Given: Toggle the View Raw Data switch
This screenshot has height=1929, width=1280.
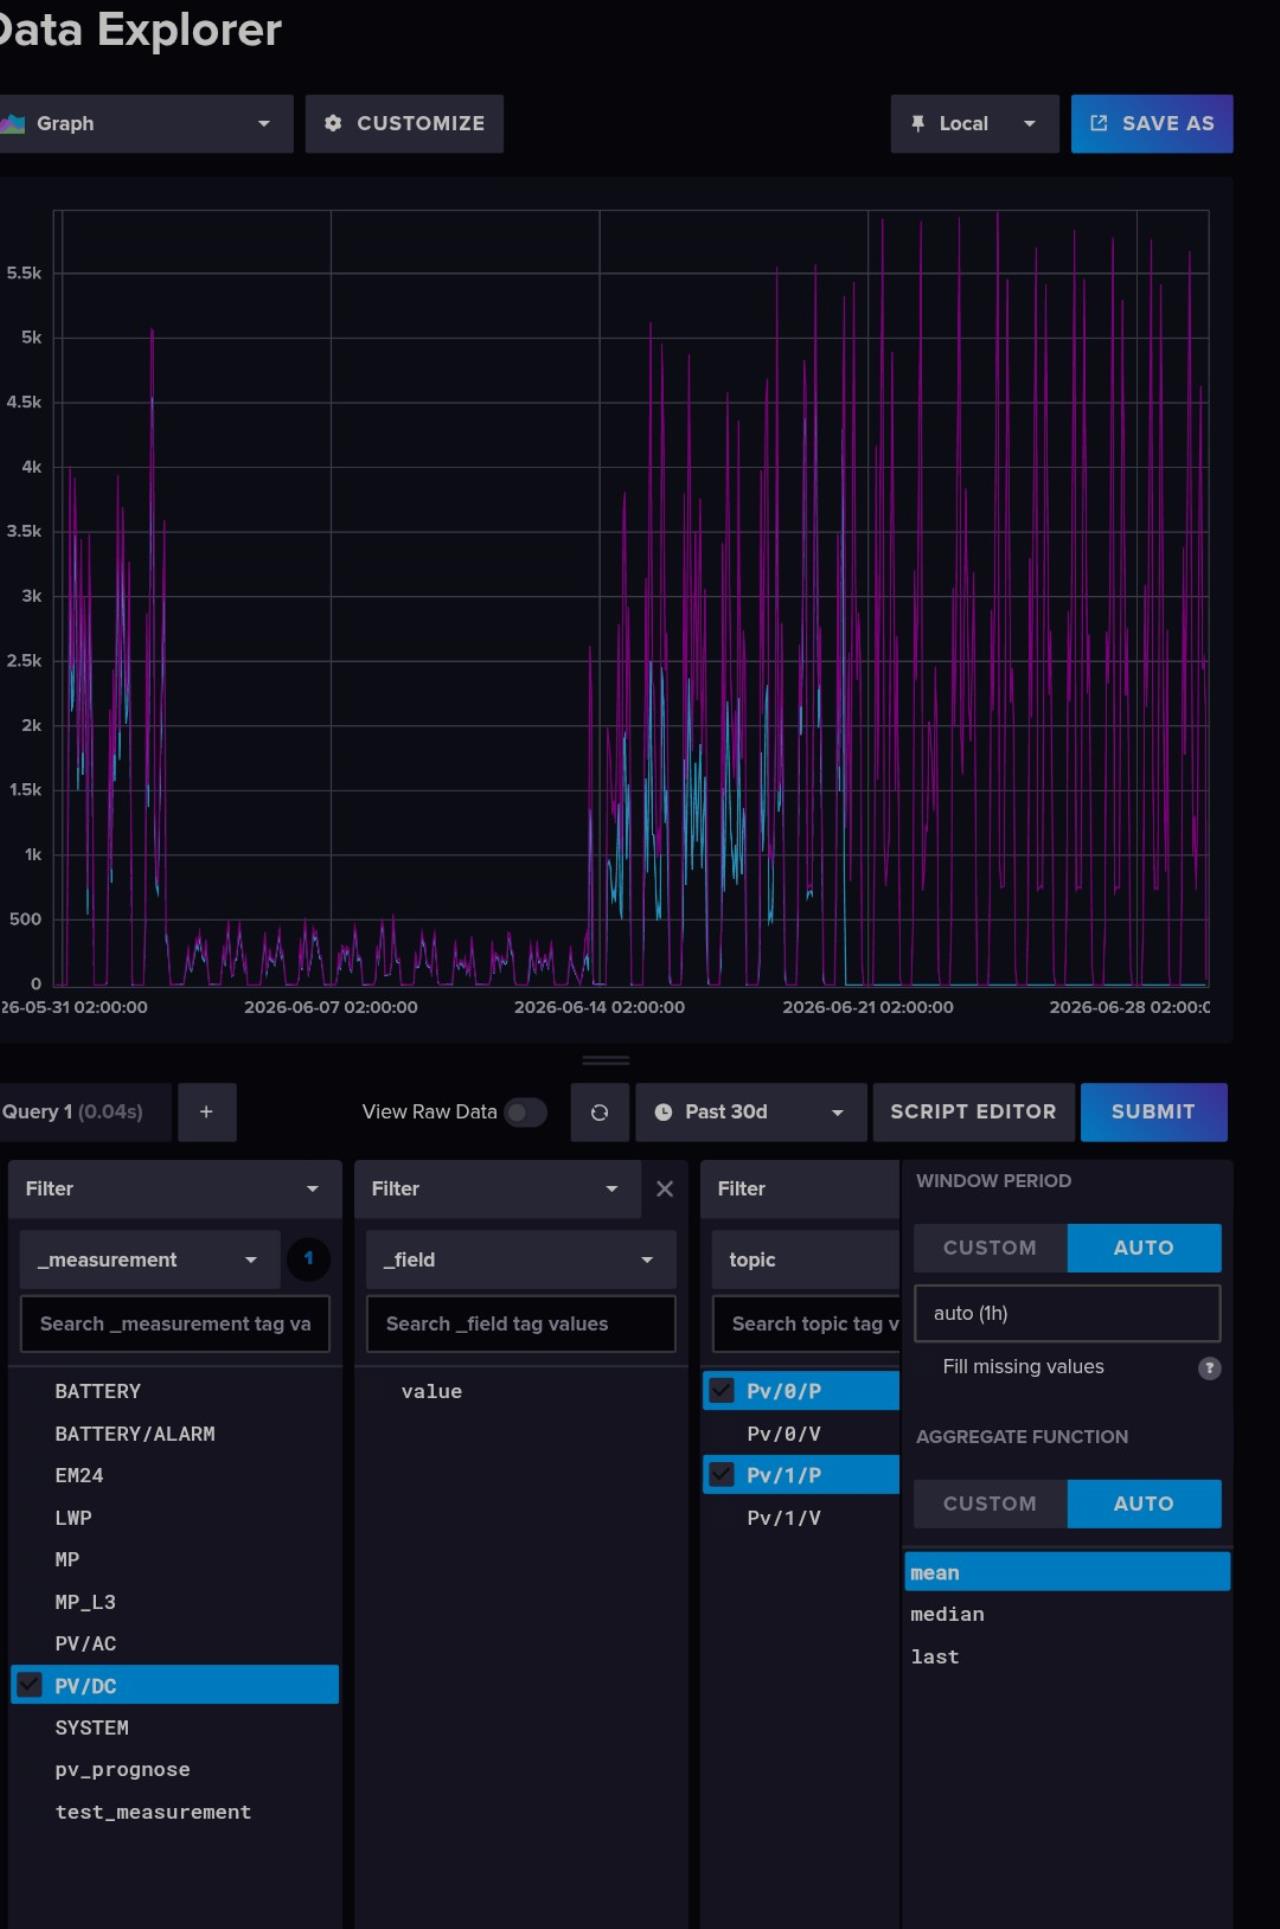Looking at the screenshot, I should click(x=525, y=1112).
